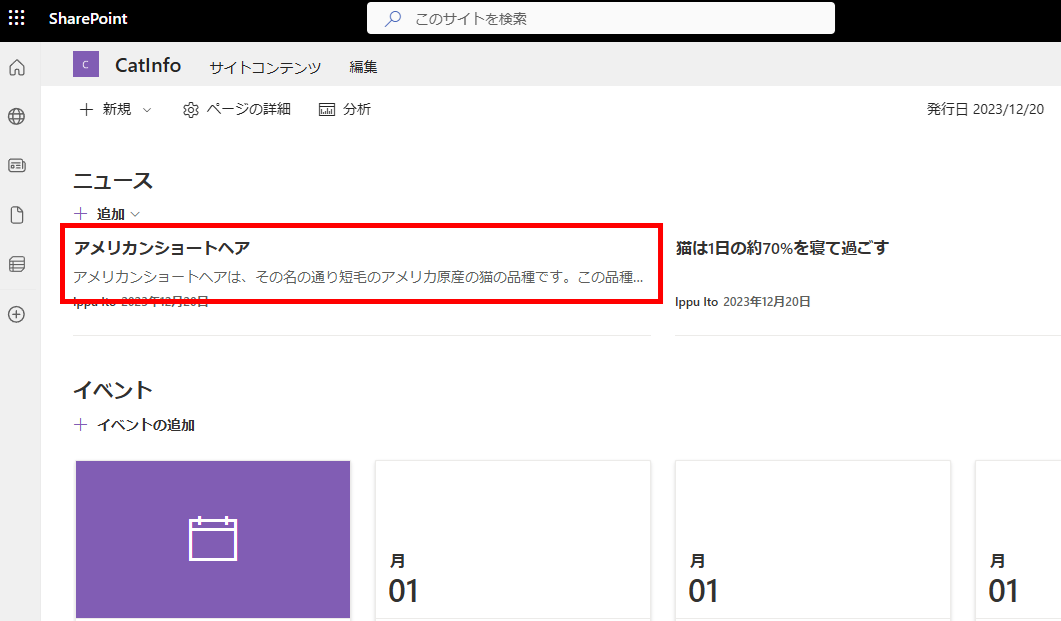1061x621 pixels.
Task: Open My sites globe icon
Action: coord(16,117)
